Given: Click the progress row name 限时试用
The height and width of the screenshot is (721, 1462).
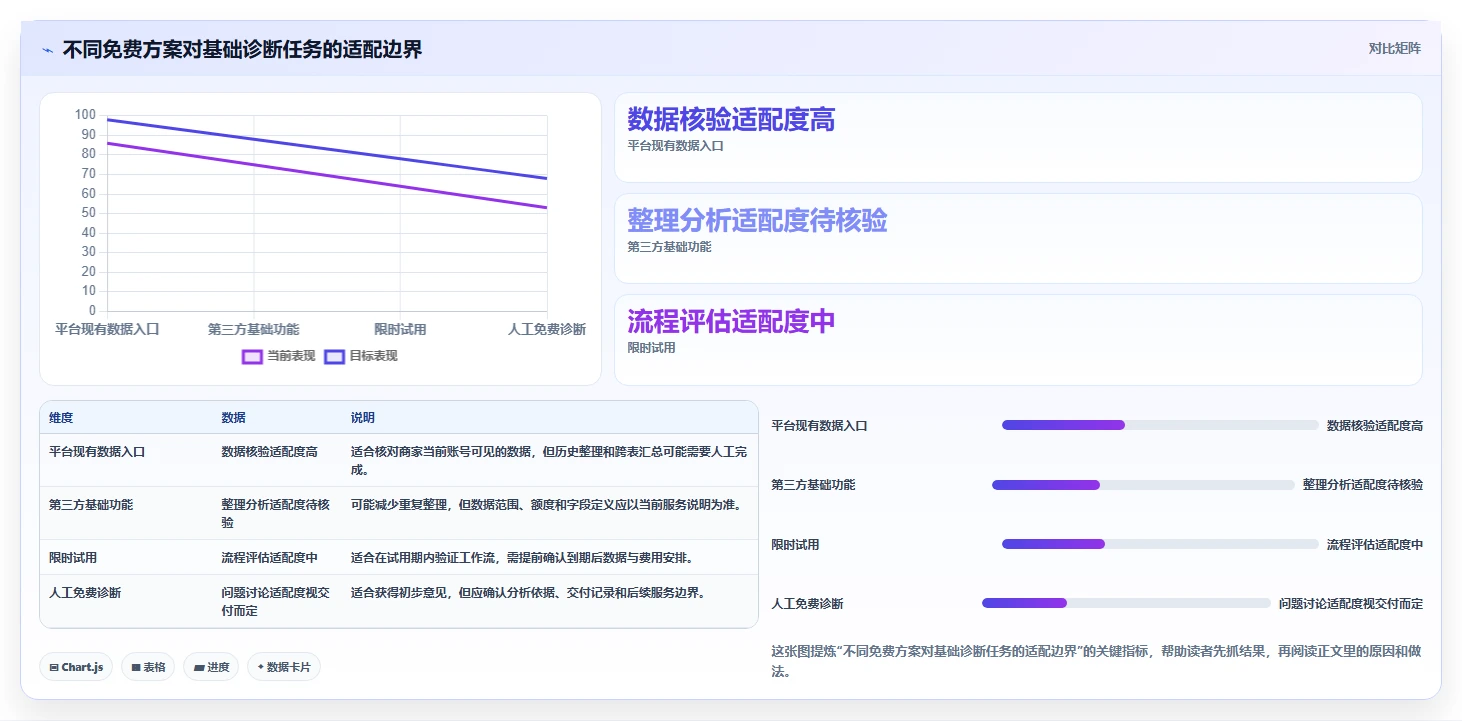Looking at the screenshot, I should point(796,545).
